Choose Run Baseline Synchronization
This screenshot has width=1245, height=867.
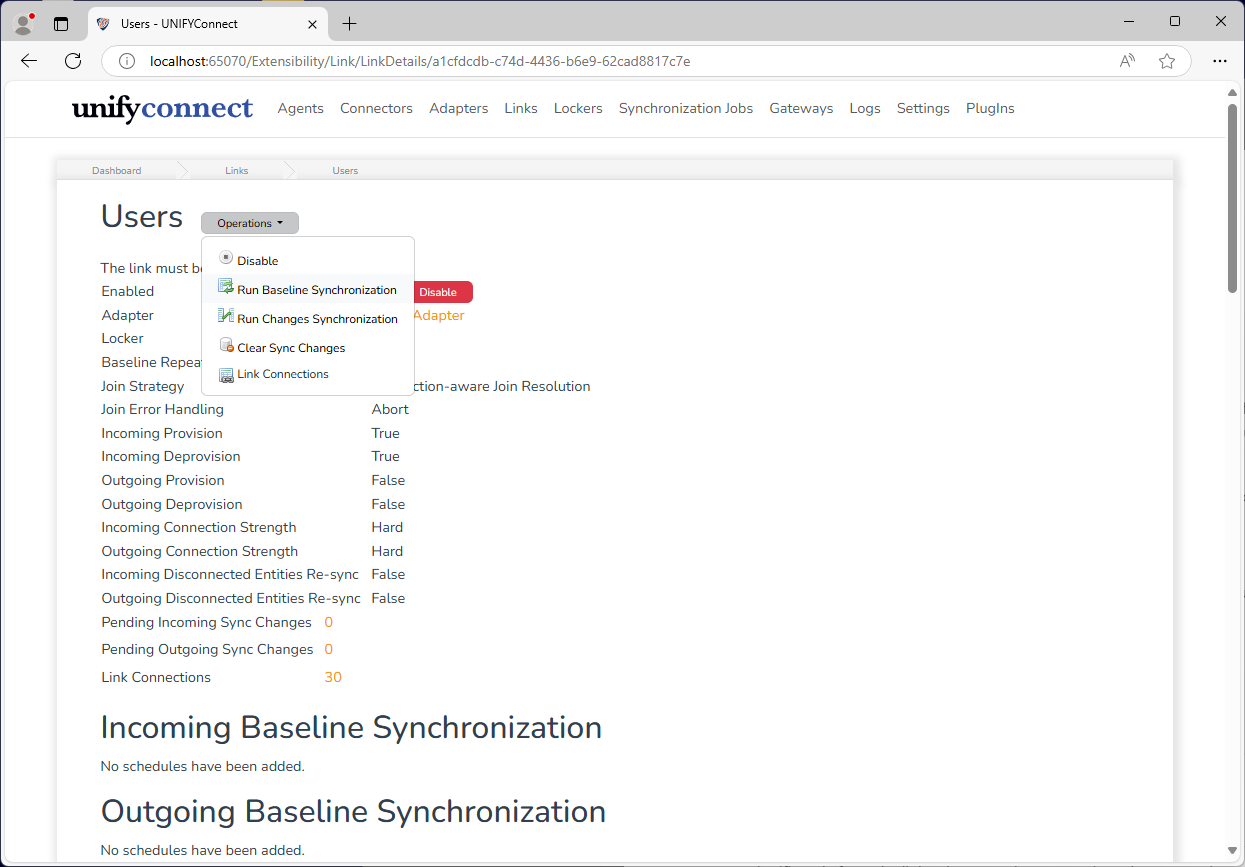pyautogui.click(x=308, y=289)
